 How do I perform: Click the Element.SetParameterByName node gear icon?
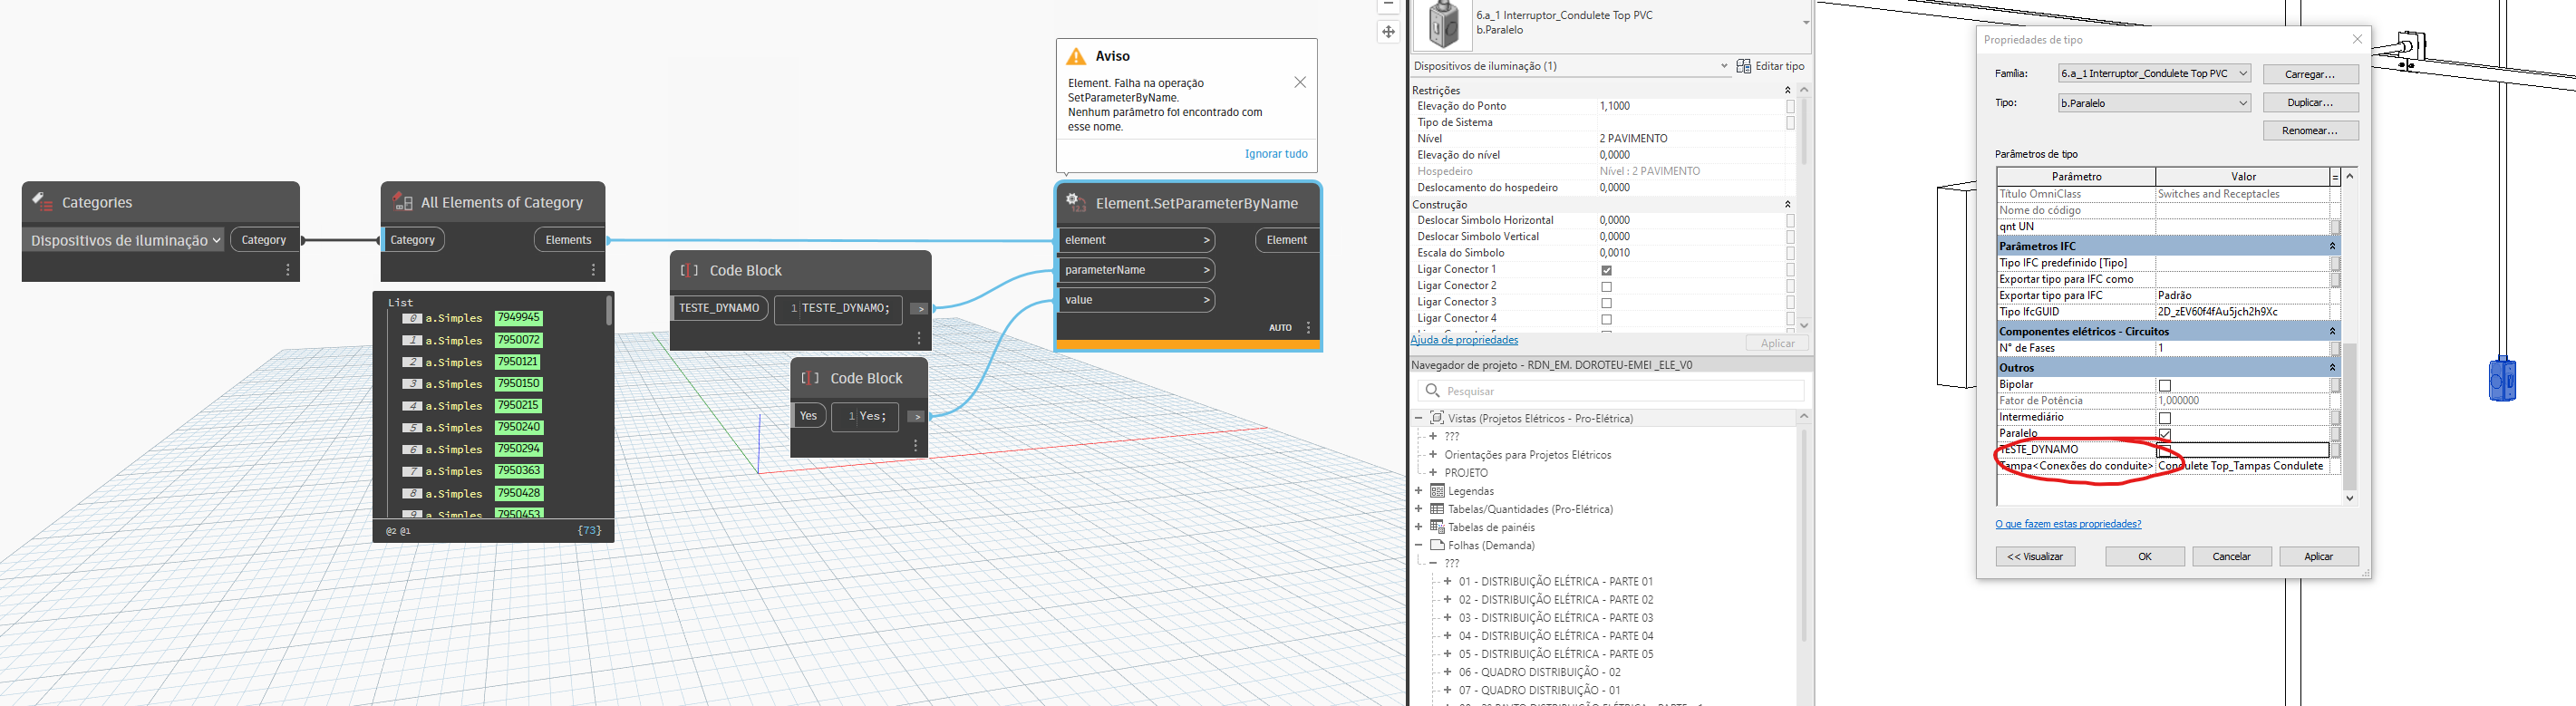1076,203
